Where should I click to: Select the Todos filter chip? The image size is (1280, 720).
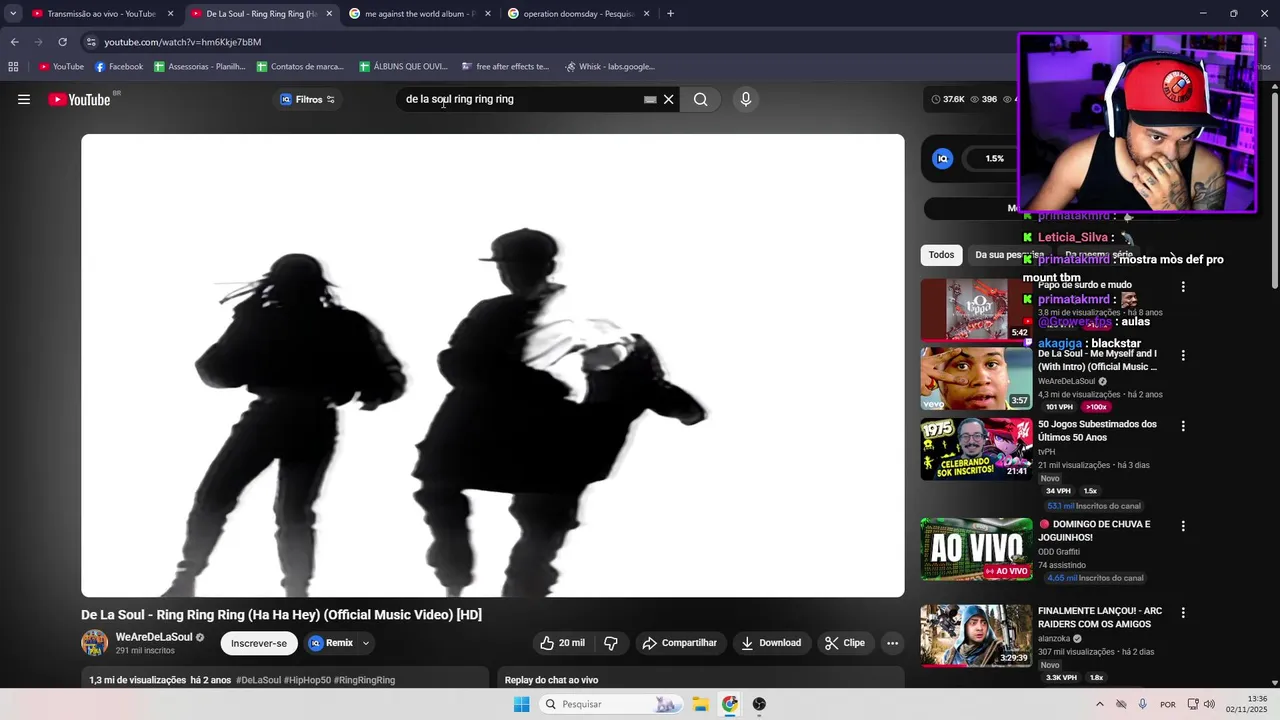click(x=941, y=255)
